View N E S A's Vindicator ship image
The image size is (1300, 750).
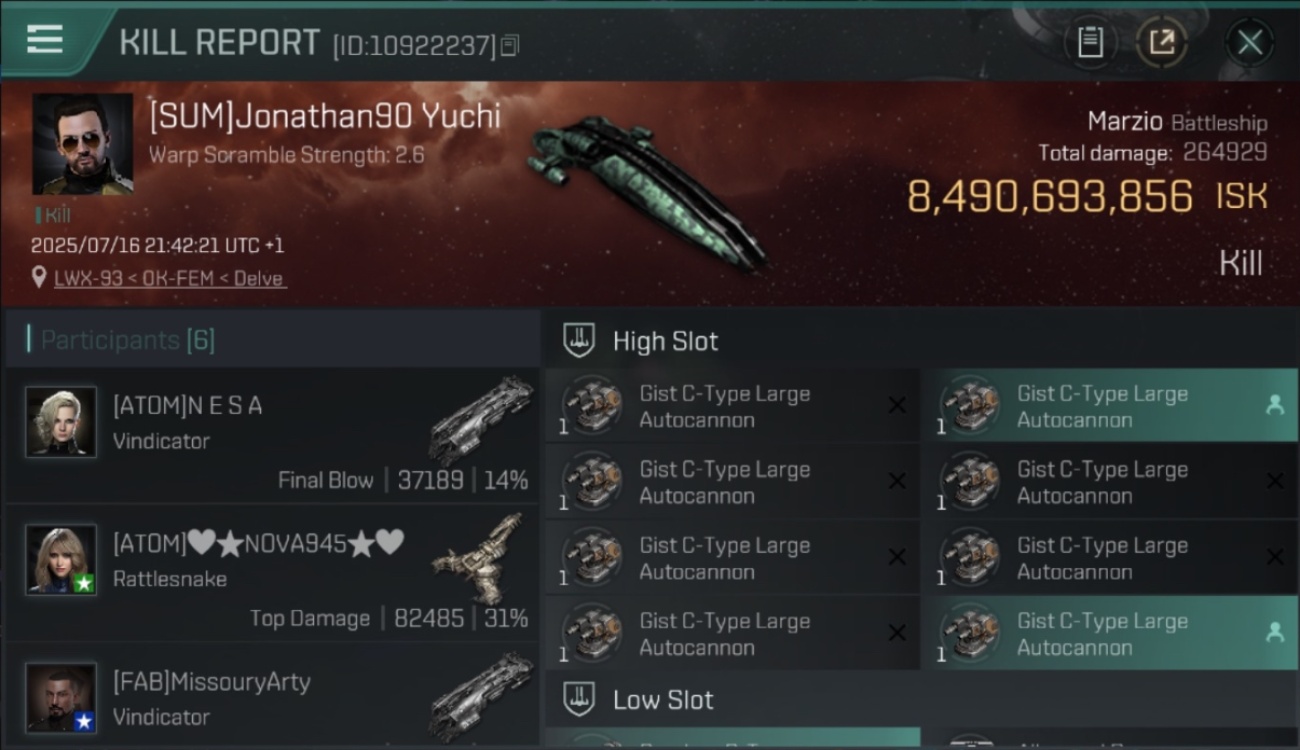click(482, 420)
